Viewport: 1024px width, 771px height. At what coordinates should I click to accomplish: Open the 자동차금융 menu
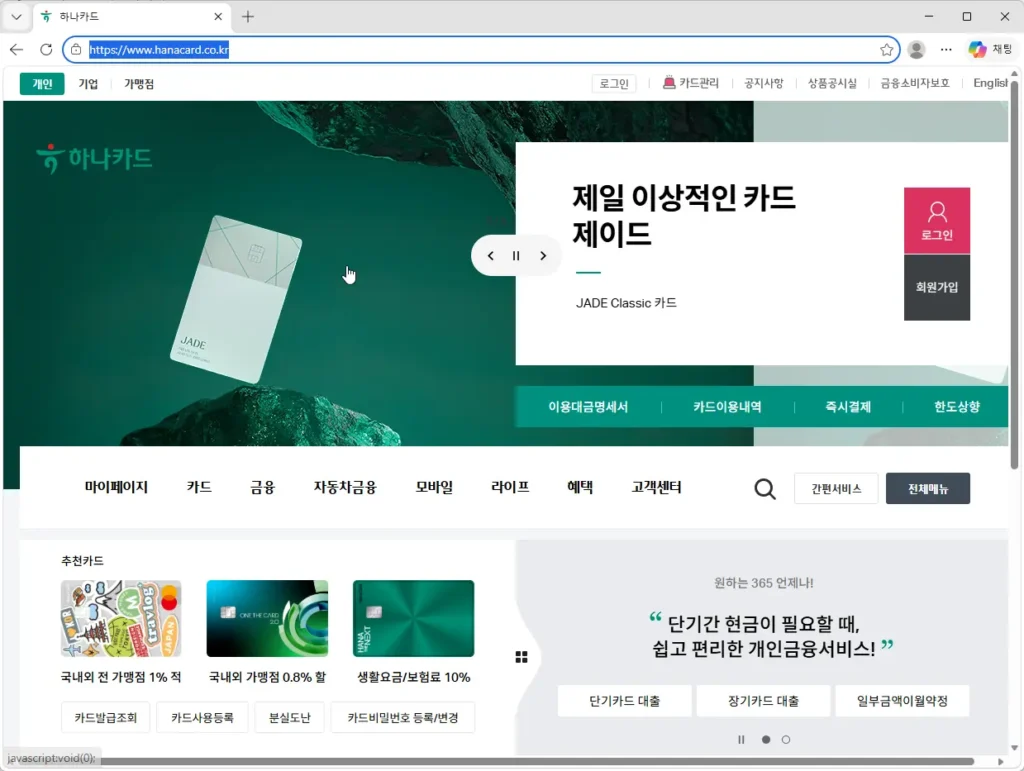[x=345, y=487]
